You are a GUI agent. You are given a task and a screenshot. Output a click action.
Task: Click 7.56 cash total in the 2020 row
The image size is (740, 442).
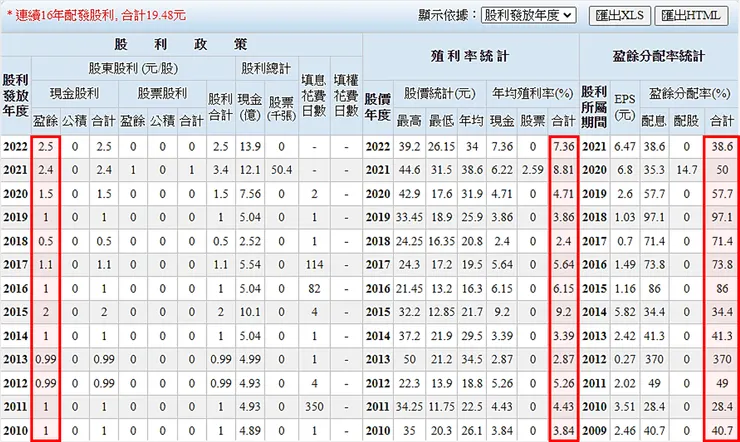[250, 193]
